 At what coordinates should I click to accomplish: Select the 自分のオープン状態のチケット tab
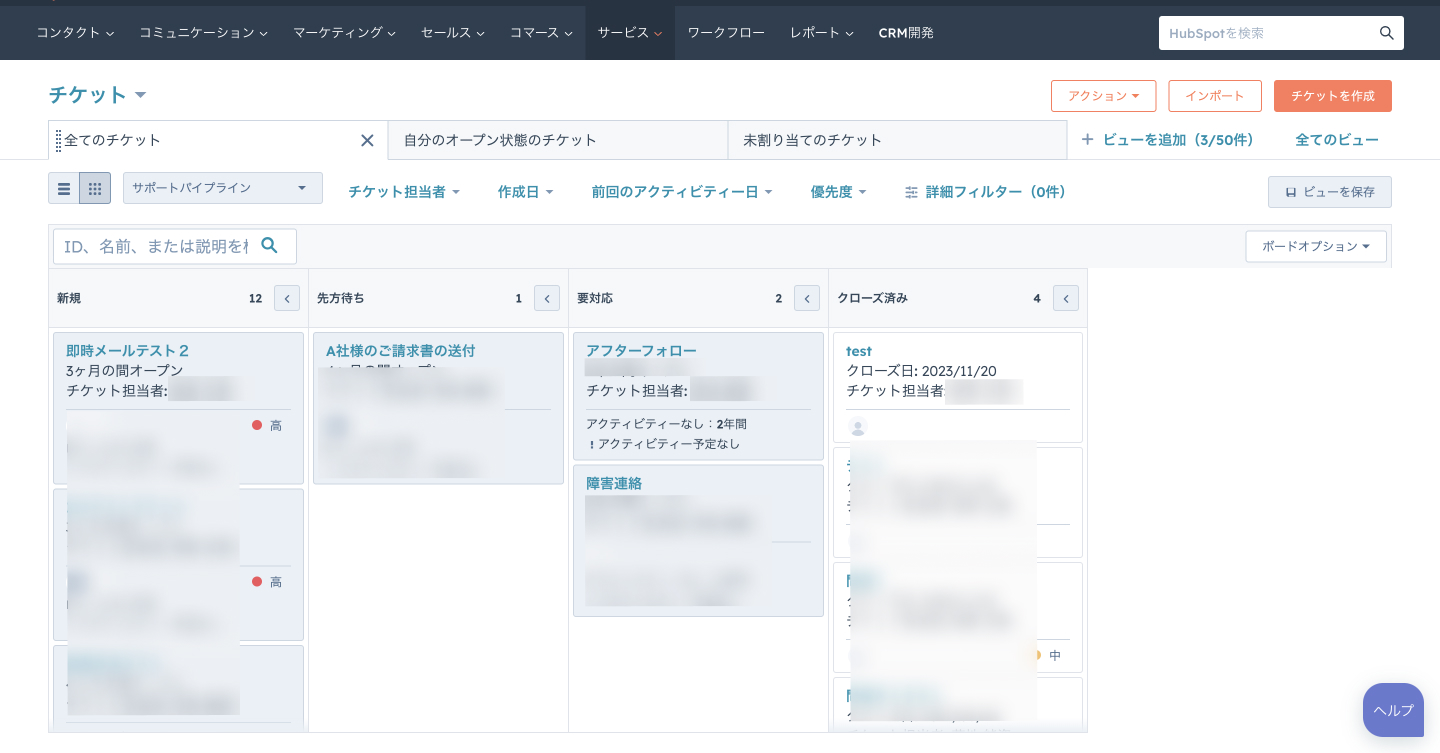[558, 140]
